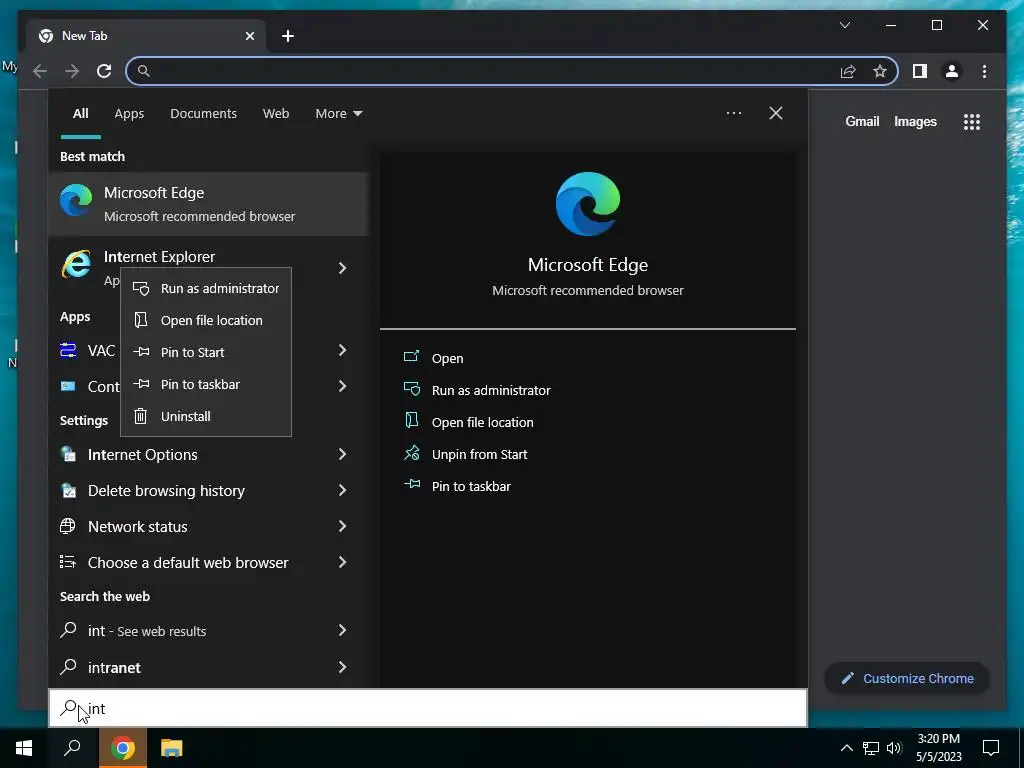Click Chrome bookmark star icon
Image resolution: width=1024 pixels, height=768 pixels.
(x=880, y=71)
